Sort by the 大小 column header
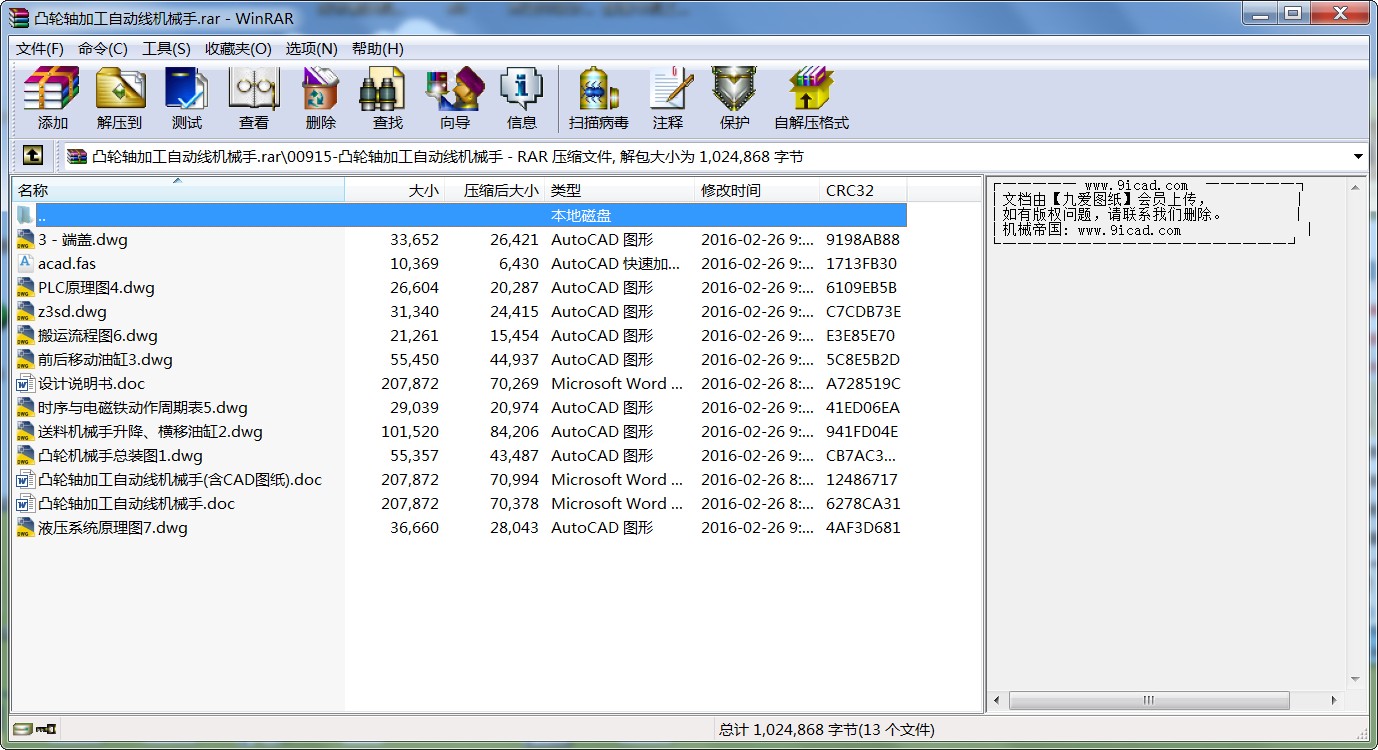The height and width of the screenshot is (750, 1378). coord(395,190)
